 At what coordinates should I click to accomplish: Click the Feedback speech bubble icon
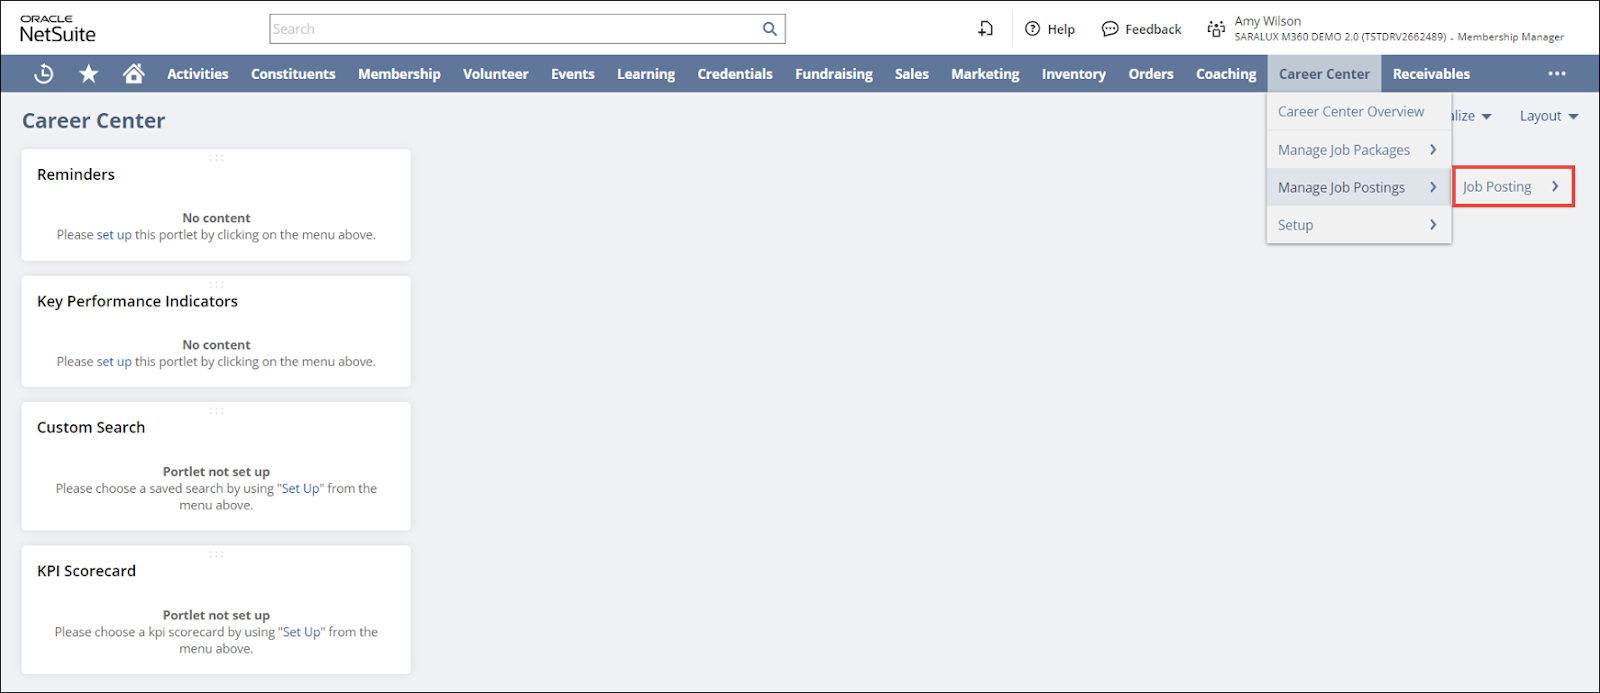coord(1110,29)
